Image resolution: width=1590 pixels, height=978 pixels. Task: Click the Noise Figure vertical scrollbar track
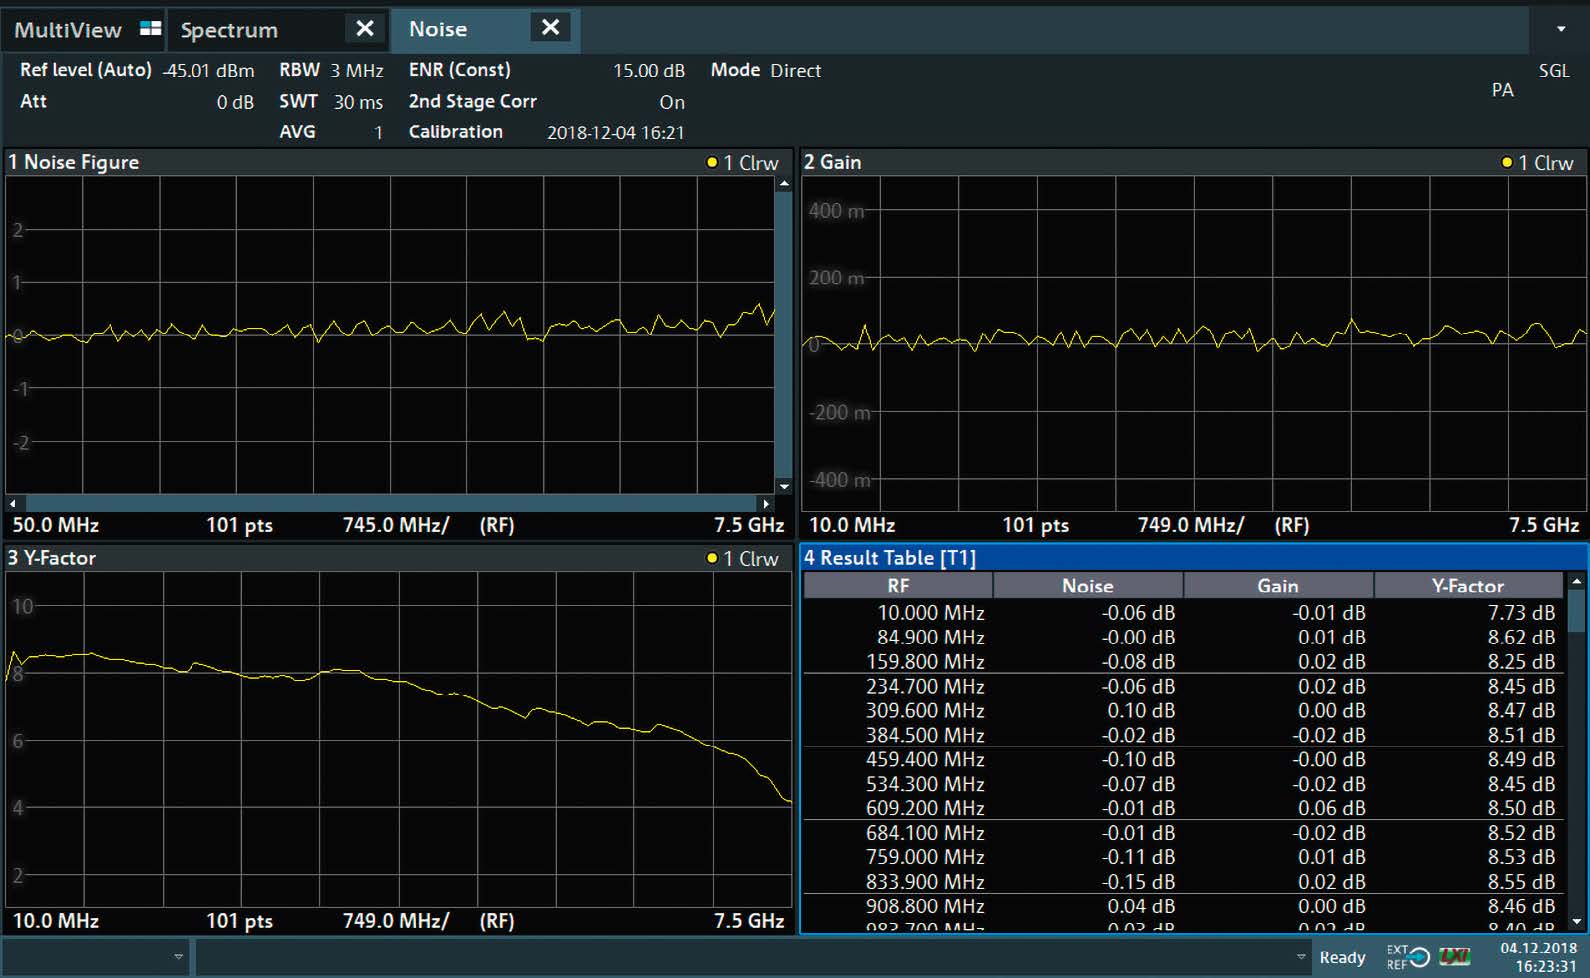(x=784, y=335)
